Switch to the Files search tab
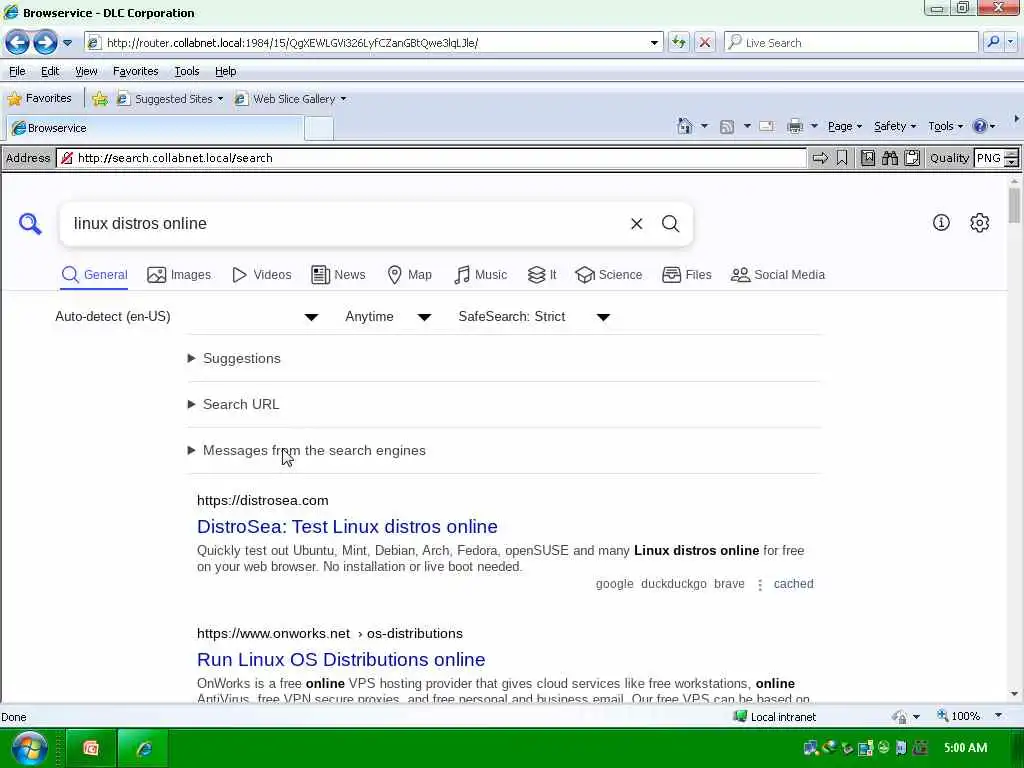 [686, 275]
